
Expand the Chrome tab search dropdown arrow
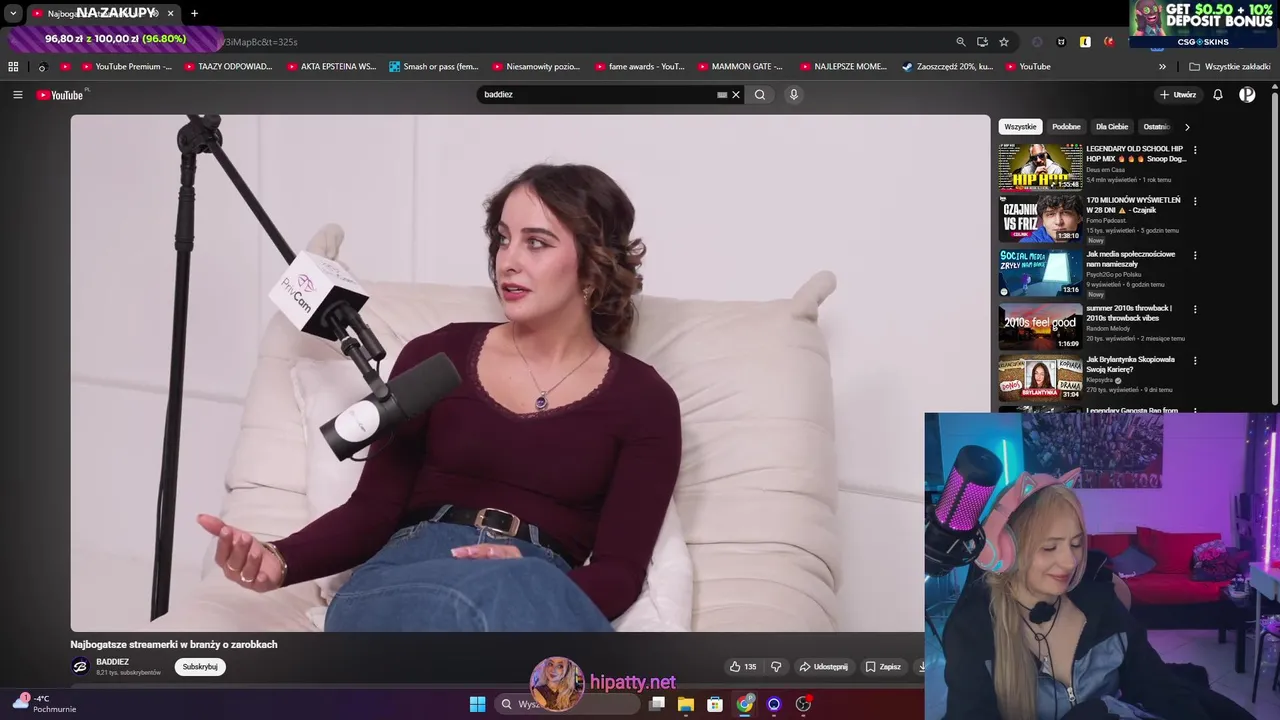coord(13,13)
